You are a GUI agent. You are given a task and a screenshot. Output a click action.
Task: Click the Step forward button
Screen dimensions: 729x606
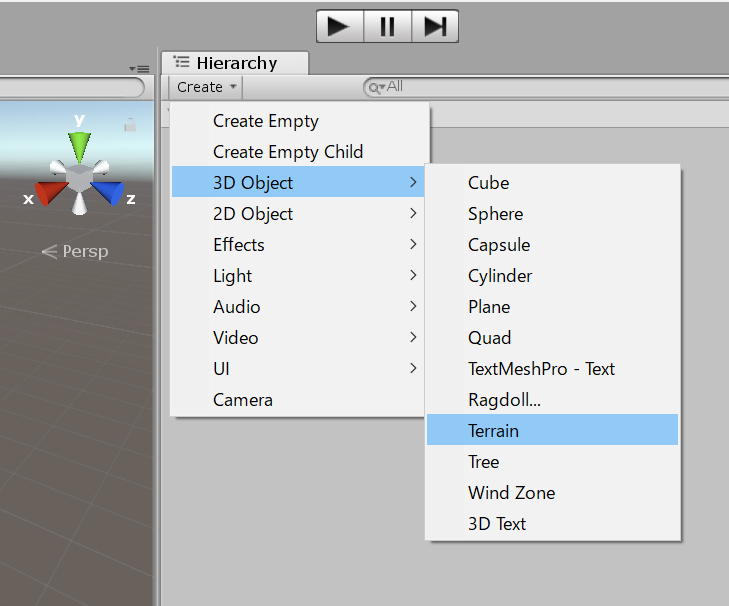(435, 26)
